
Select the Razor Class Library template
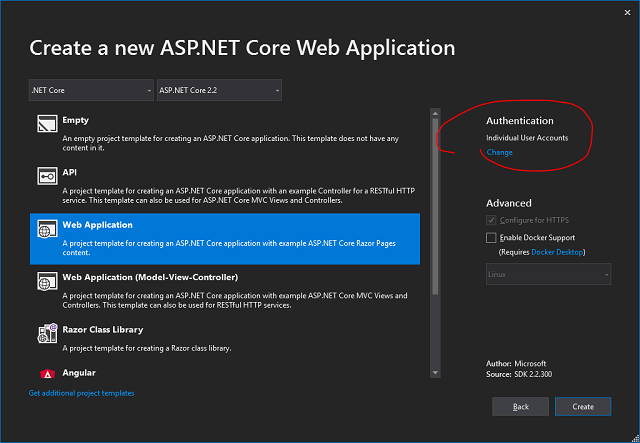click(x=225, y=337)
